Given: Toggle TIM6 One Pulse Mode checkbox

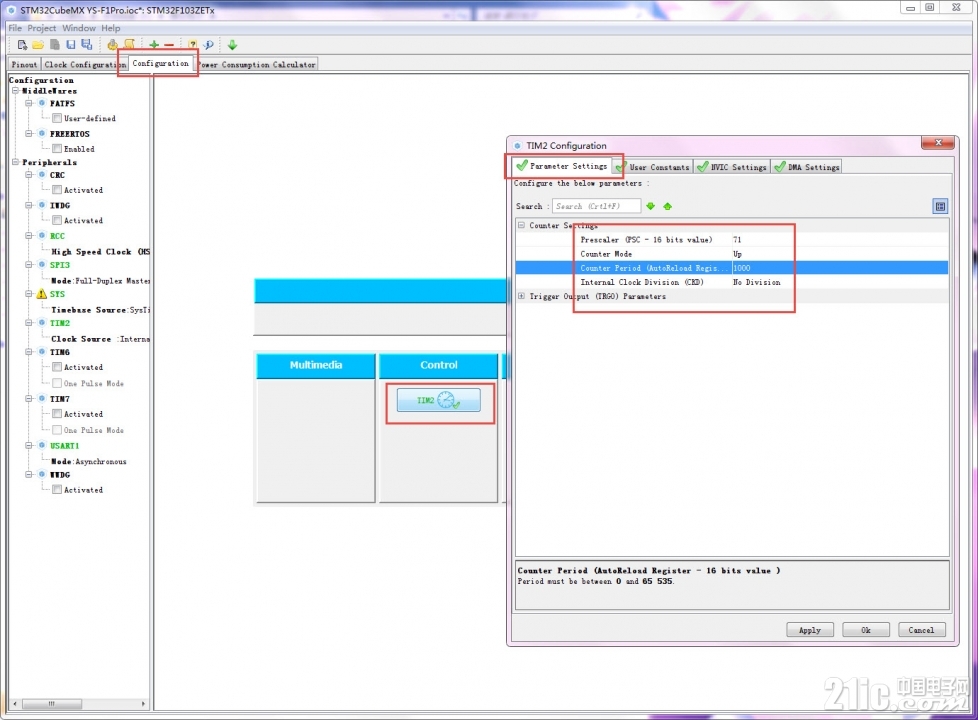Looking at the screenshot, I should point(57,383).
